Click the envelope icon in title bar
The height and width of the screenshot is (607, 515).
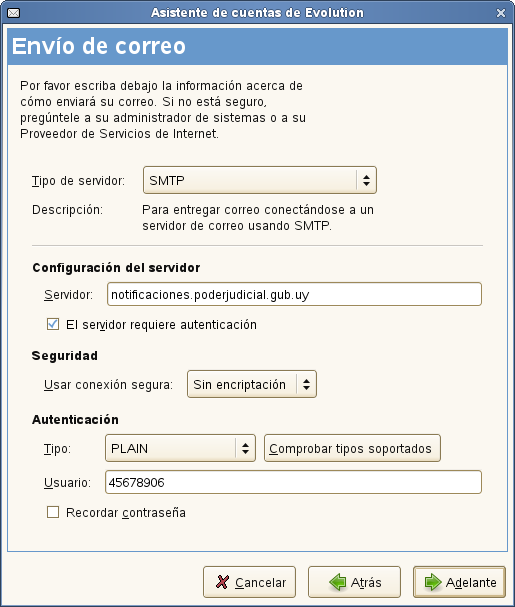coord(14,13)
